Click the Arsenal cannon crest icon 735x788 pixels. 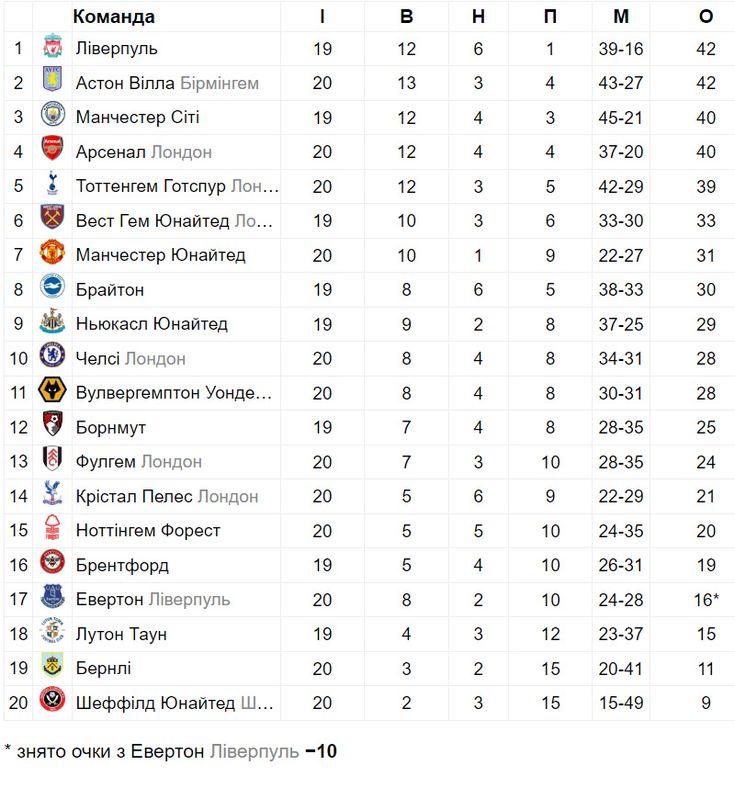[52, 148]
